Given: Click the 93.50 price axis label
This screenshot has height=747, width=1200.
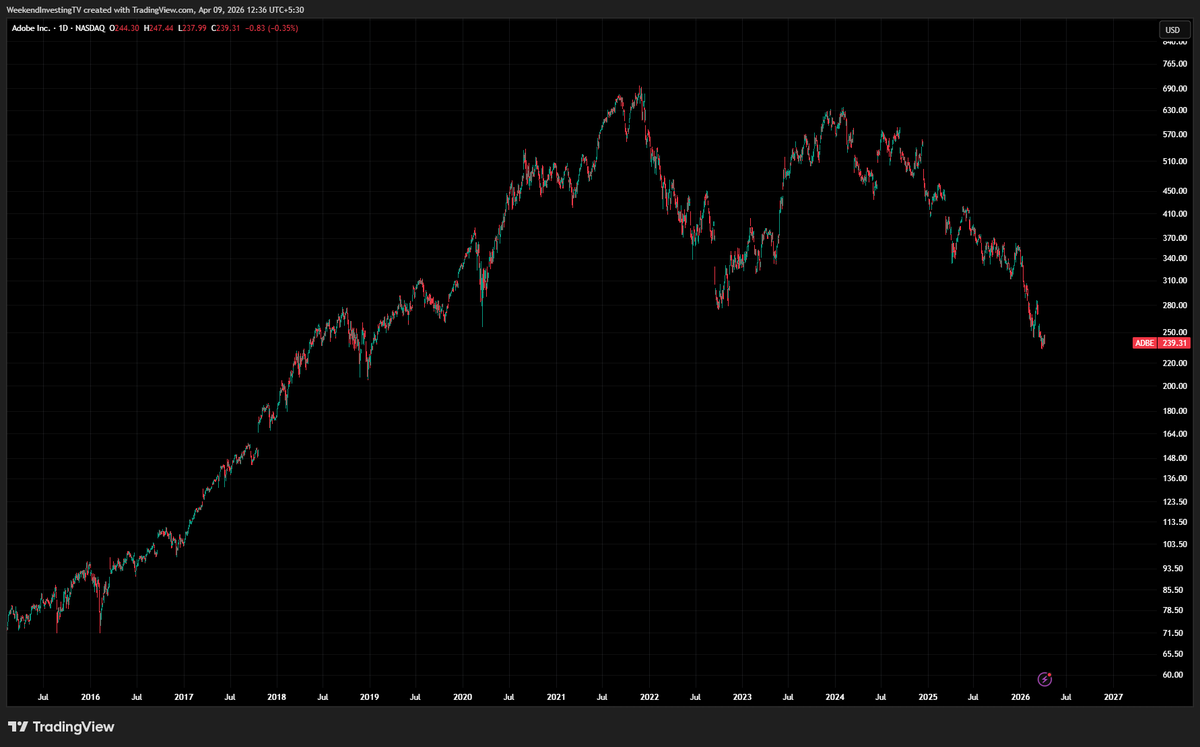Looking at the screenshot, I should click(x=1173, y=568).
